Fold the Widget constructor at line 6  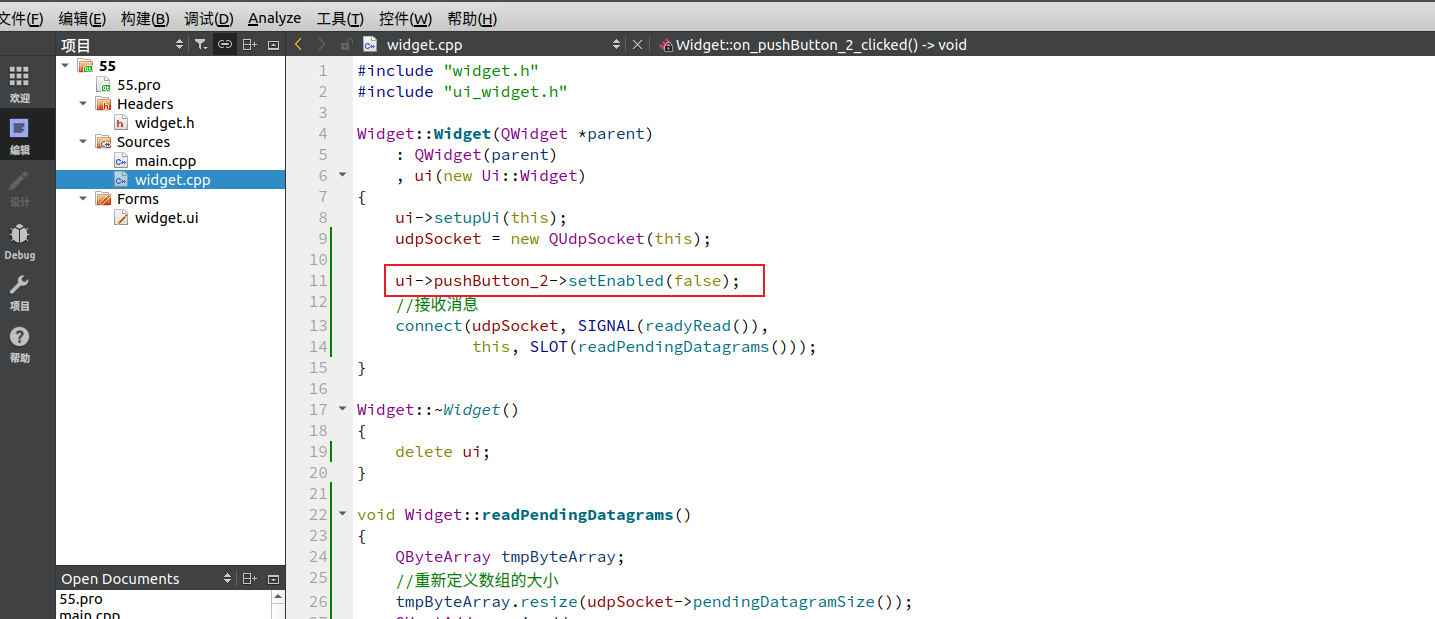pos(342,175)
